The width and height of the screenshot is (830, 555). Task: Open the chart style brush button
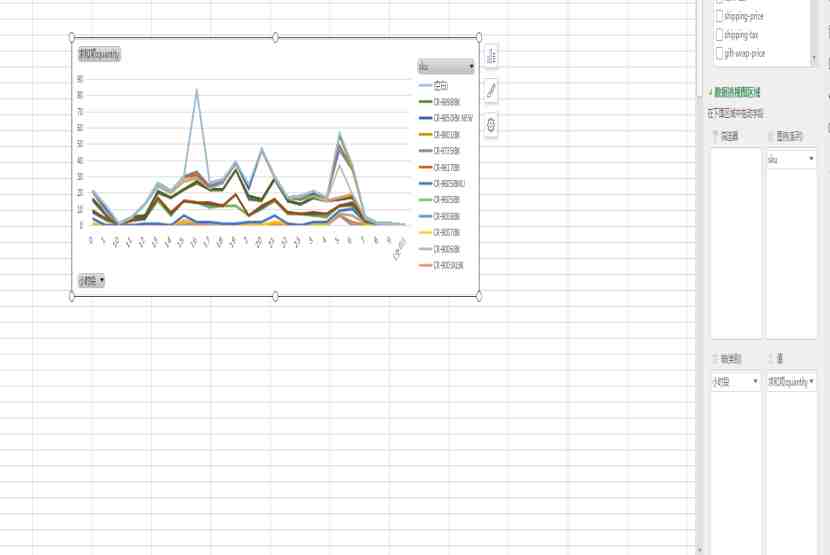point(491,91)
